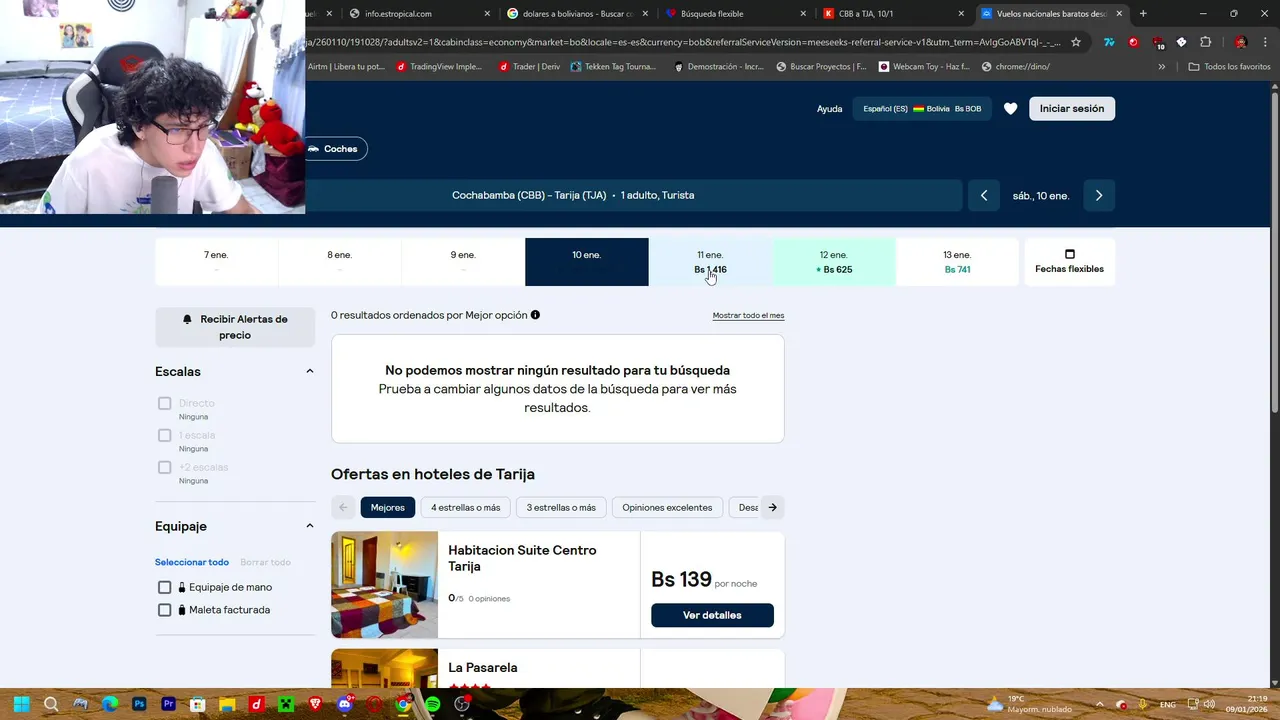Open the Chrome profile avatar

click(x=1241, y=42)
